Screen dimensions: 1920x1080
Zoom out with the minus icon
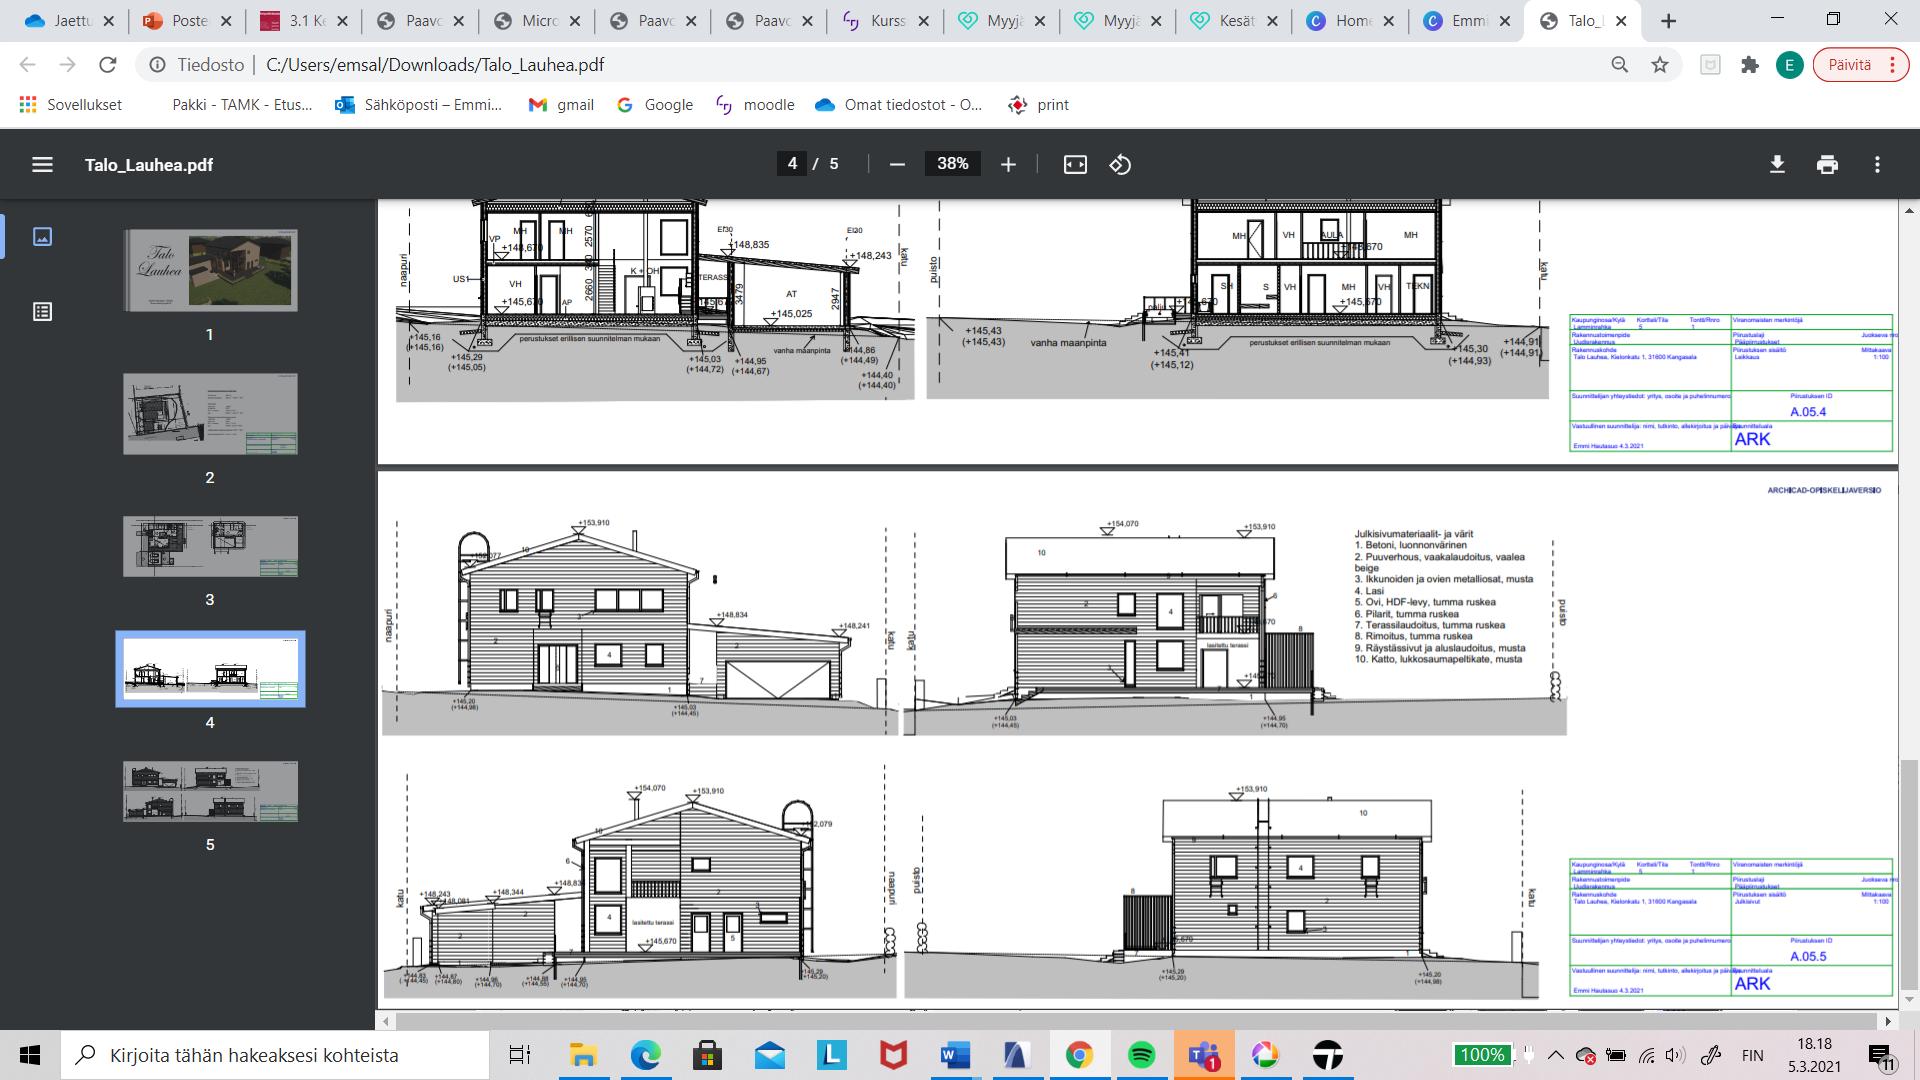click(897, 165)
